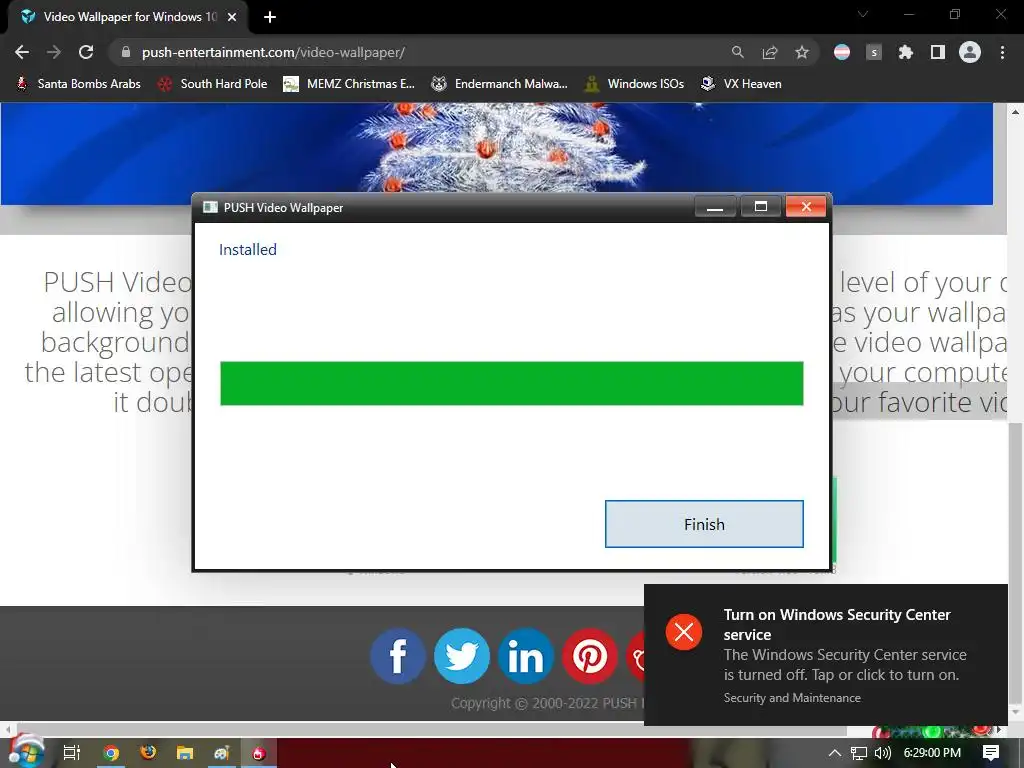Click the Paint palette taskbar icon
Screen dimensions: 1024x768
pyautogui.click(x=222, y=753)
